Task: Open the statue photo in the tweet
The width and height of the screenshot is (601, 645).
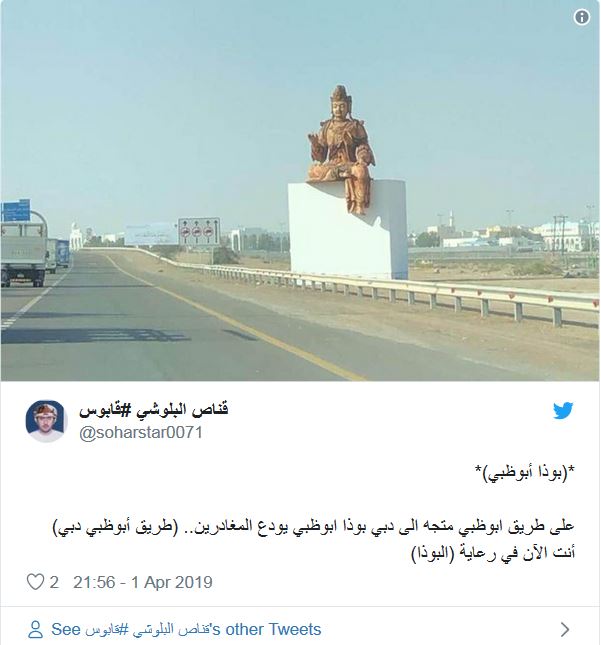Action: 300,190
